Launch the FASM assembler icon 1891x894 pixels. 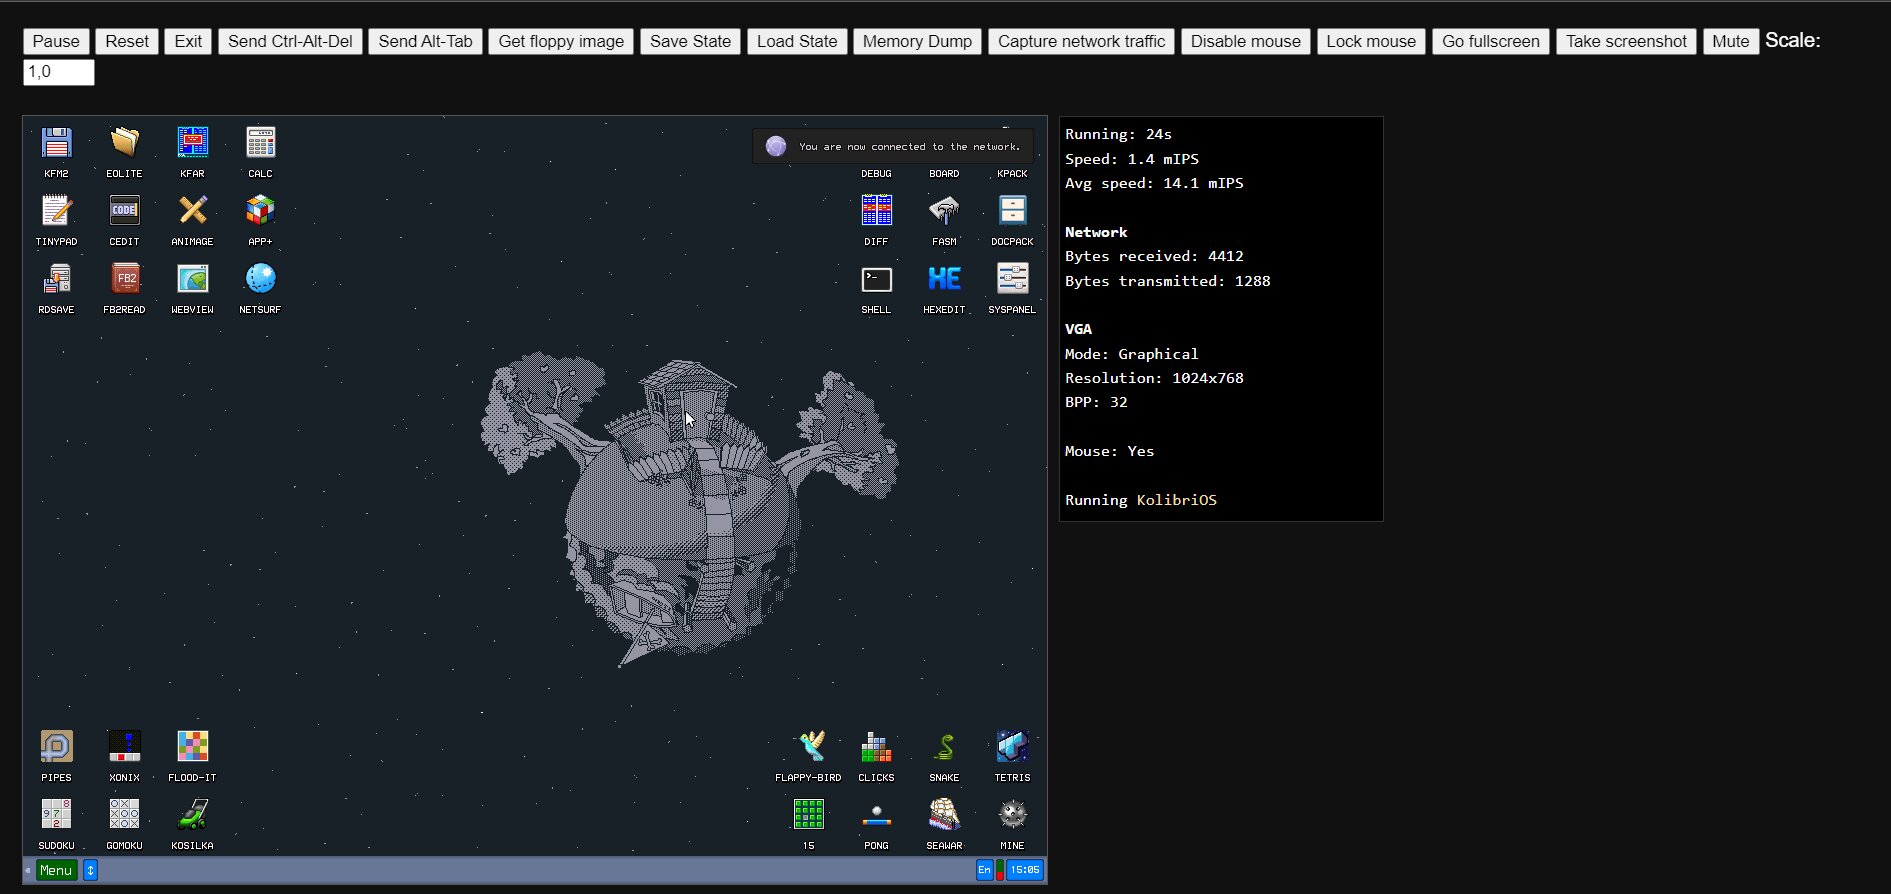pos(944,211)
